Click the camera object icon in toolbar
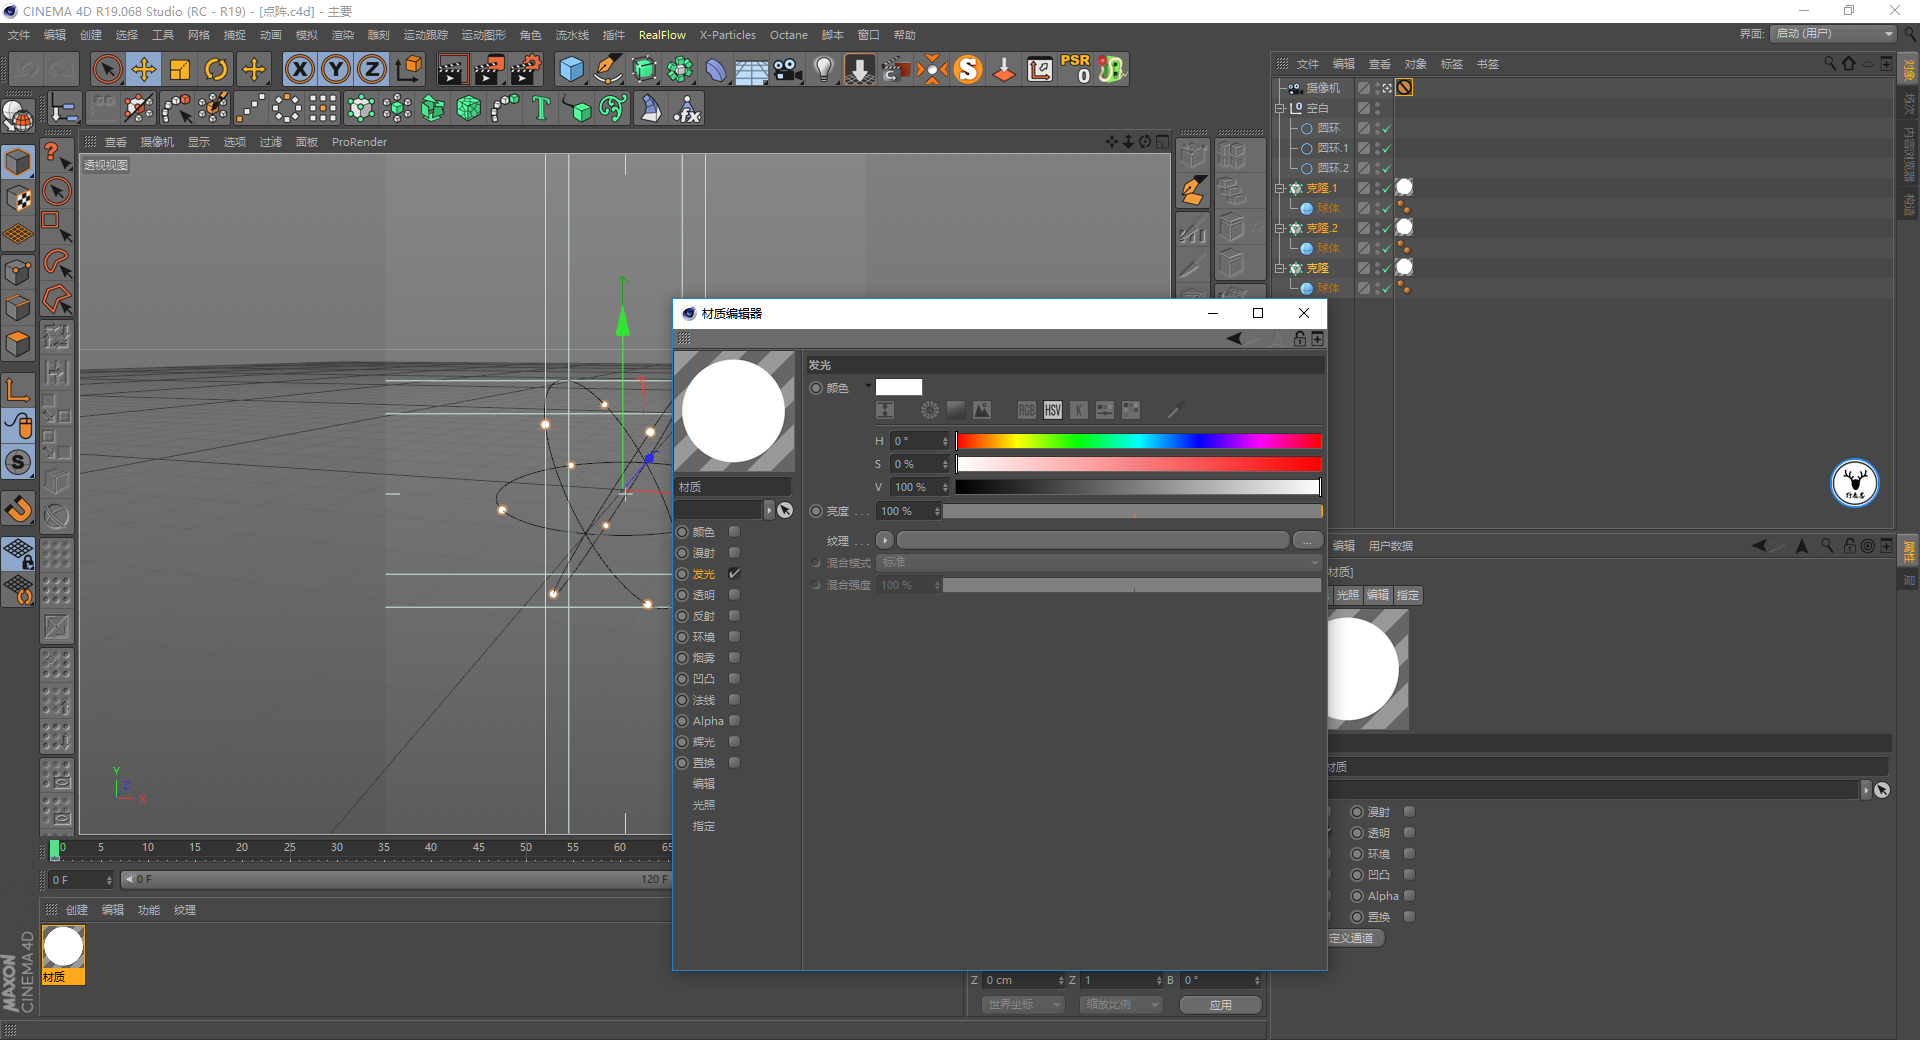 [788, 69]
